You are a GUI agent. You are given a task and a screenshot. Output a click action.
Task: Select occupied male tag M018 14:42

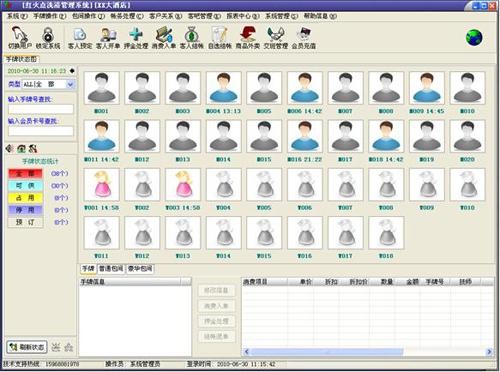tap(386, 136)
